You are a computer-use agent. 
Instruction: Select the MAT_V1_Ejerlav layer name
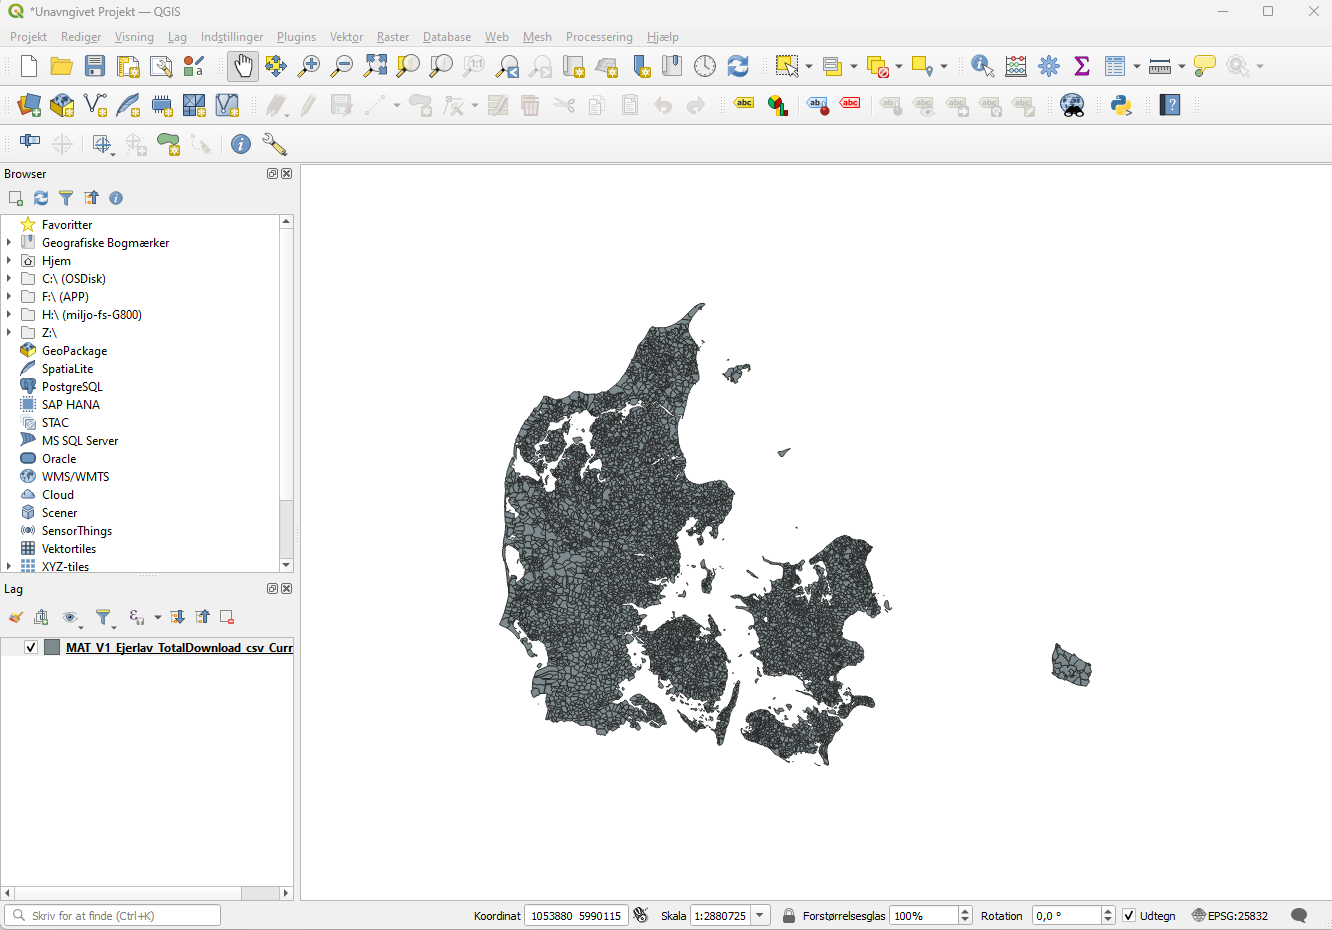pos(179,647)
